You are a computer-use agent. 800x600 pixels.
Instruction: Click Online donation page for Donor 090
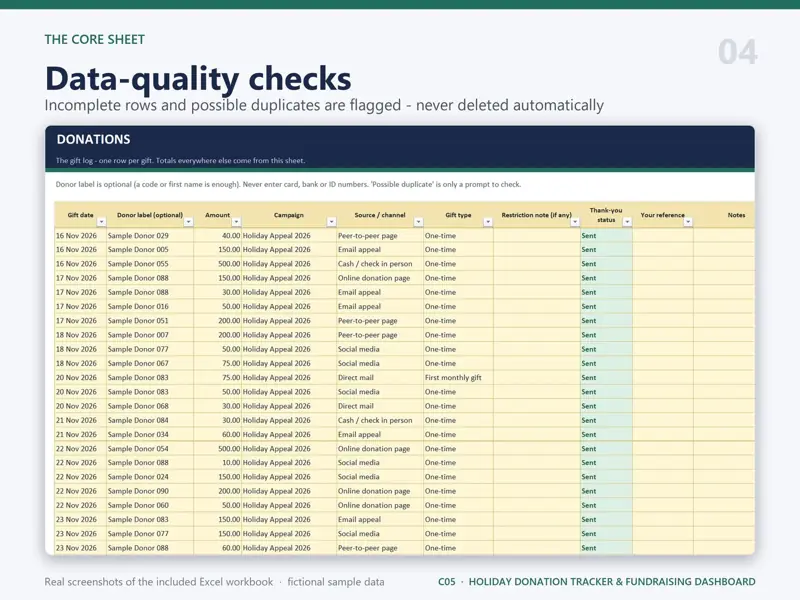(380, 491)
